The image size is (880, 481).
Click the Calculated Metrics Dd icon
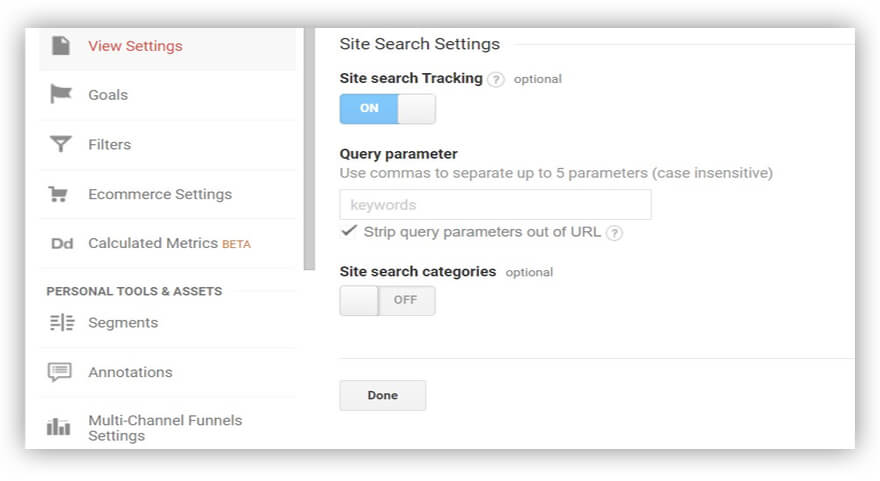[x=61, y=243]
